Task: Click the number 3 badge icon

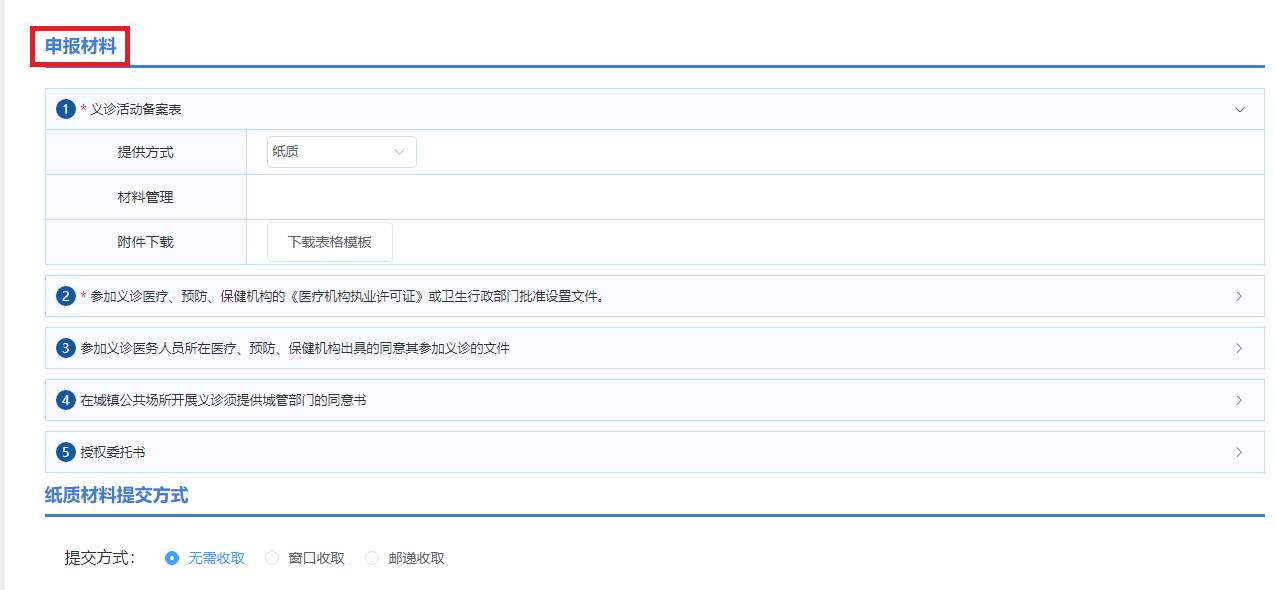Action: click(66, 348)
